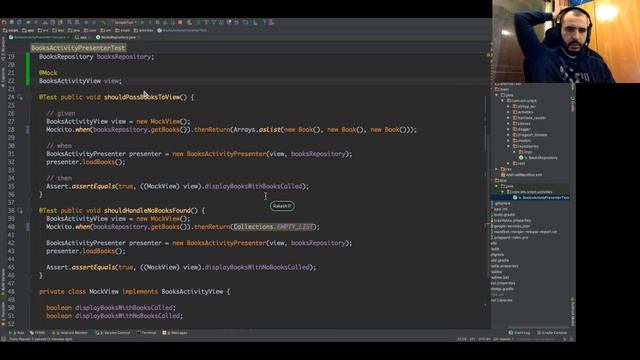The height and width of the screenshot is (360, 640).
Task: Expand the barcode_reader folder in project tree
Action: (x=509, y=118)
